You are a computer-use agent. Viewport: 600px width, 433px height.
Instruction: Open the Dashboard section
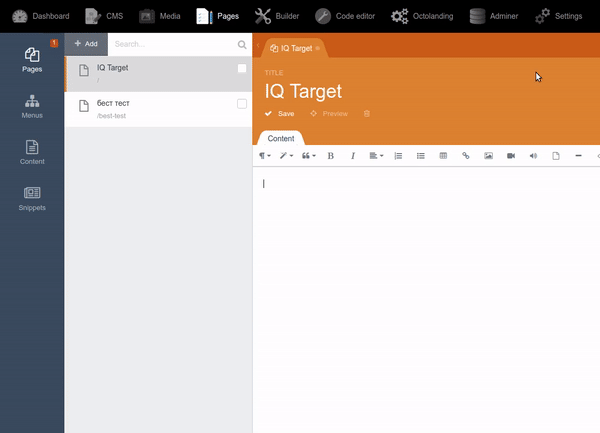[x=41, y=16]
